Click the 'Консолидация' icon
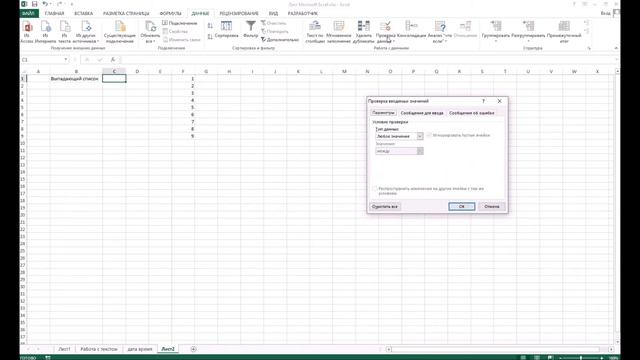The image size is (640, 360). point(411,29)
